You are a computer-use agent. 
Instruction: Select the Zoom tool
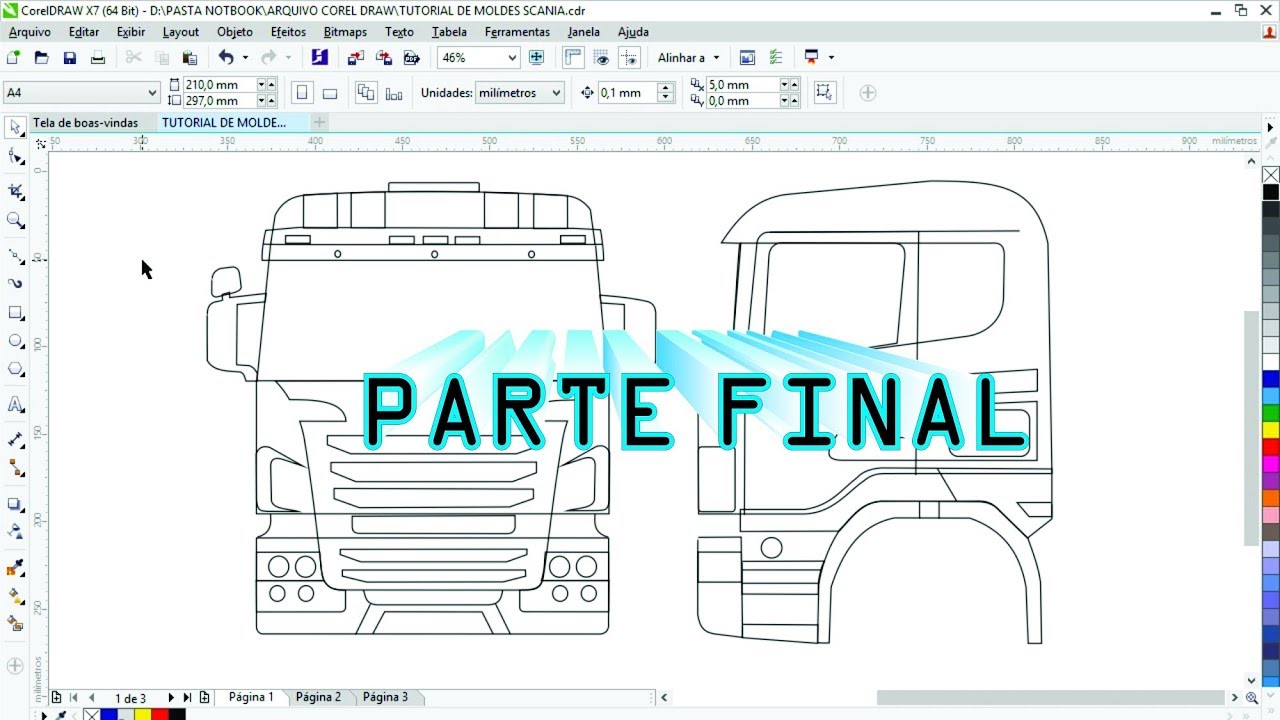(15, 220)
